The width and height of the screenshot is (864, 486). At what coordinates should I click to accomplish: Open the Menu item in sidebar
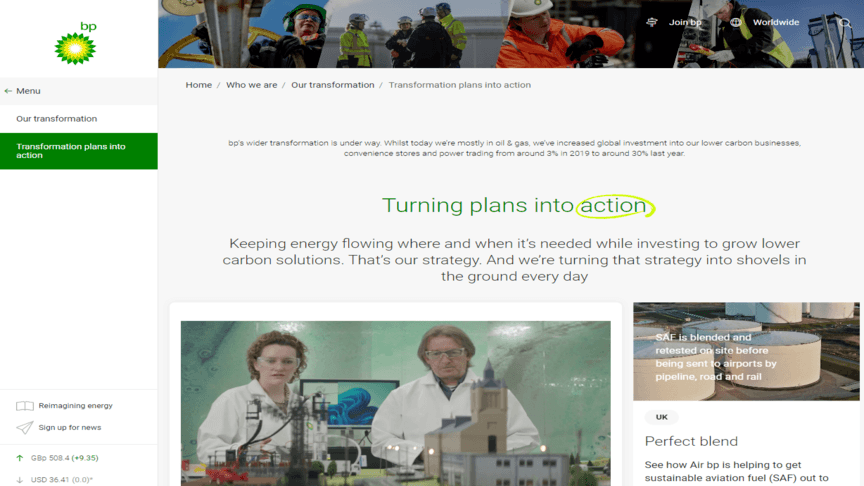(79, 91)
